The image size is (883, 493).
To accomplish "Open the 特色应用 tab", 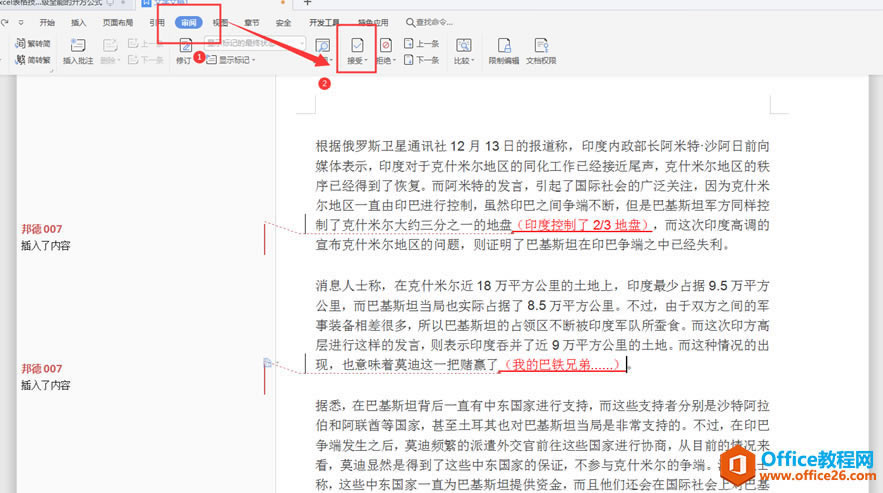I will click(x=373, y=23).
